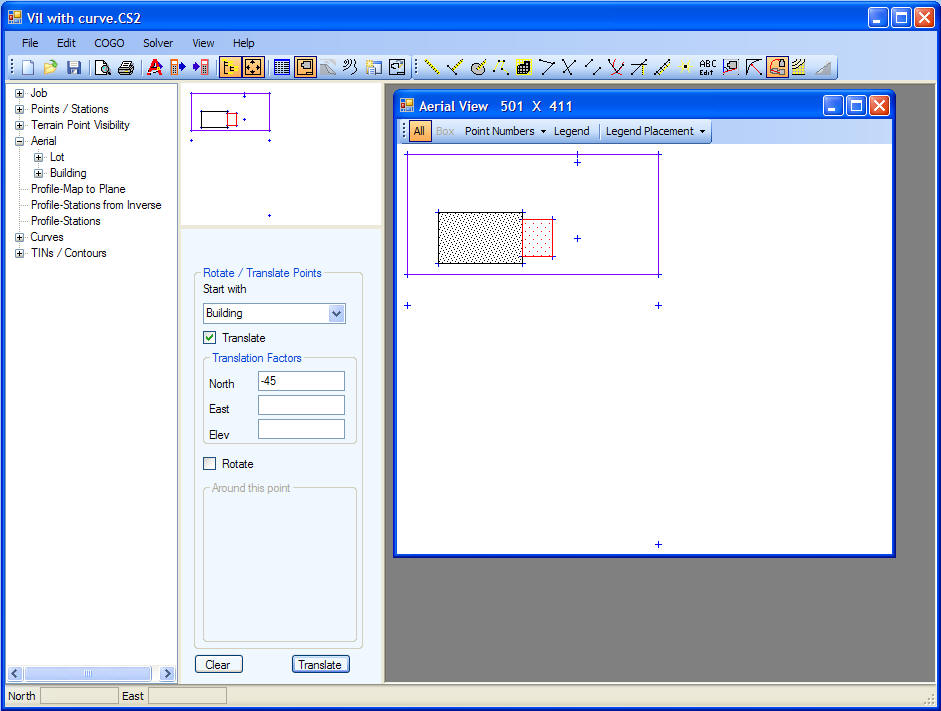This screenshot has width=941, height=711.
Task: Click the ABC Edit tool icon
Action: click(708, 68)
